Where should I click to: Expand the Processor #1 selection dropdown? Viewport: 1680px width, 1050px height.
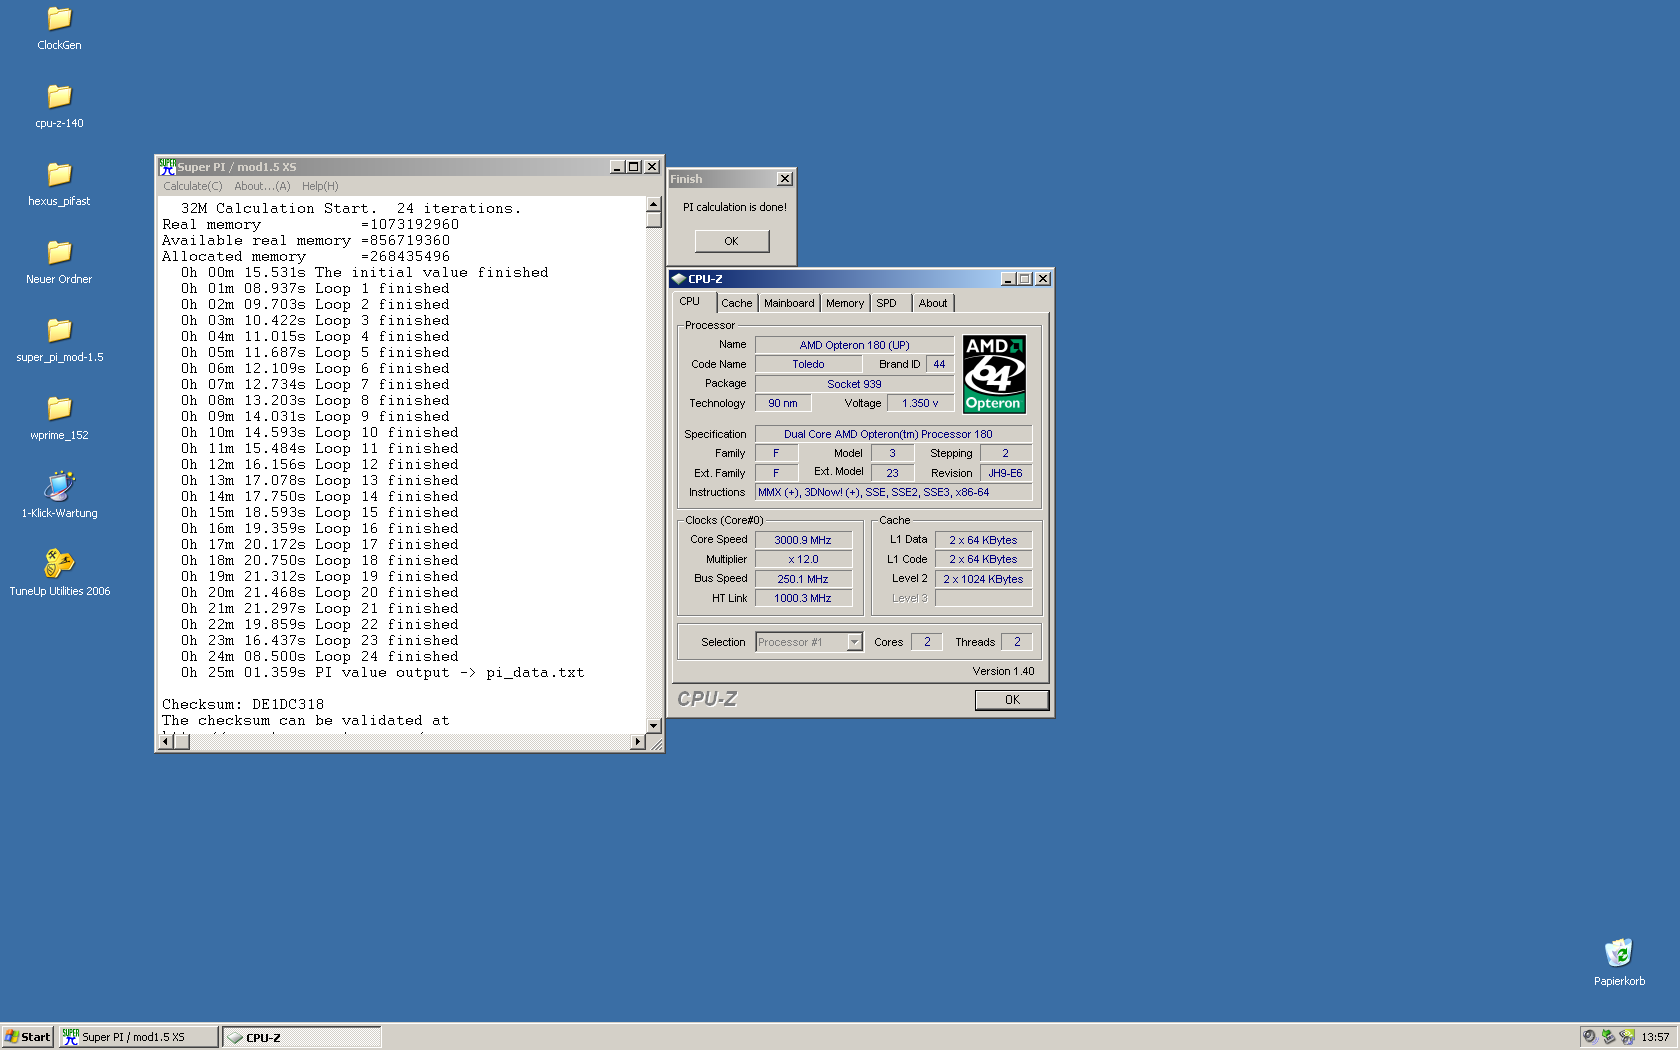tap(854, 642)
